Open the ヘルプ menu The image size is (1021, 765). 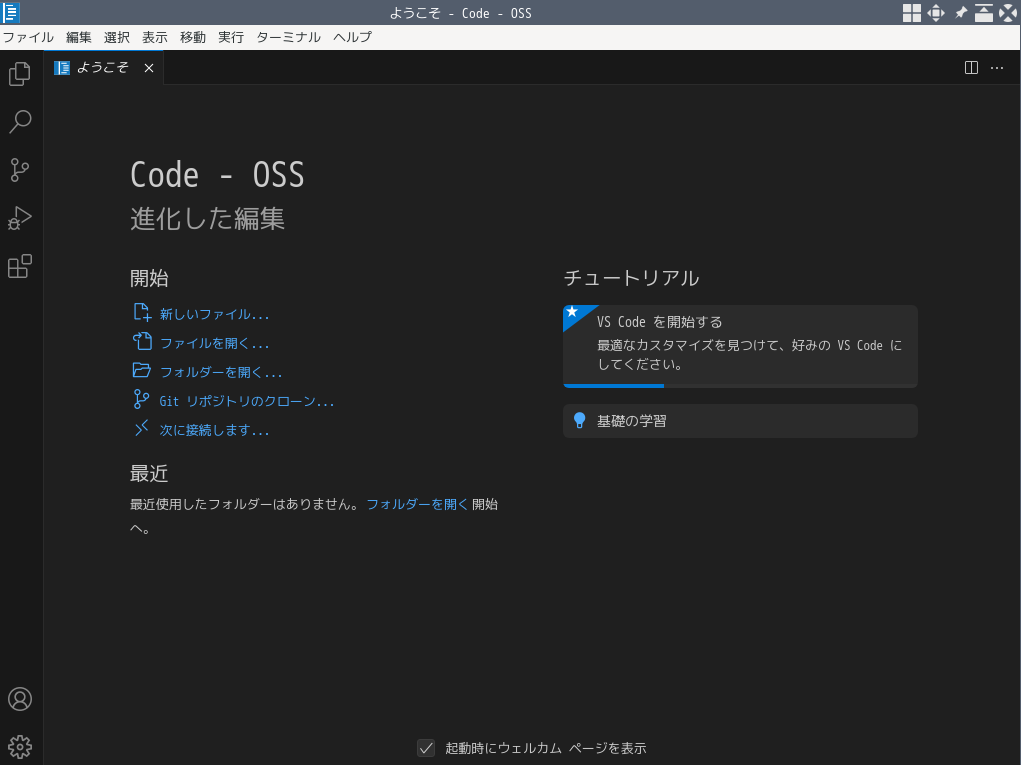[352, 37]
